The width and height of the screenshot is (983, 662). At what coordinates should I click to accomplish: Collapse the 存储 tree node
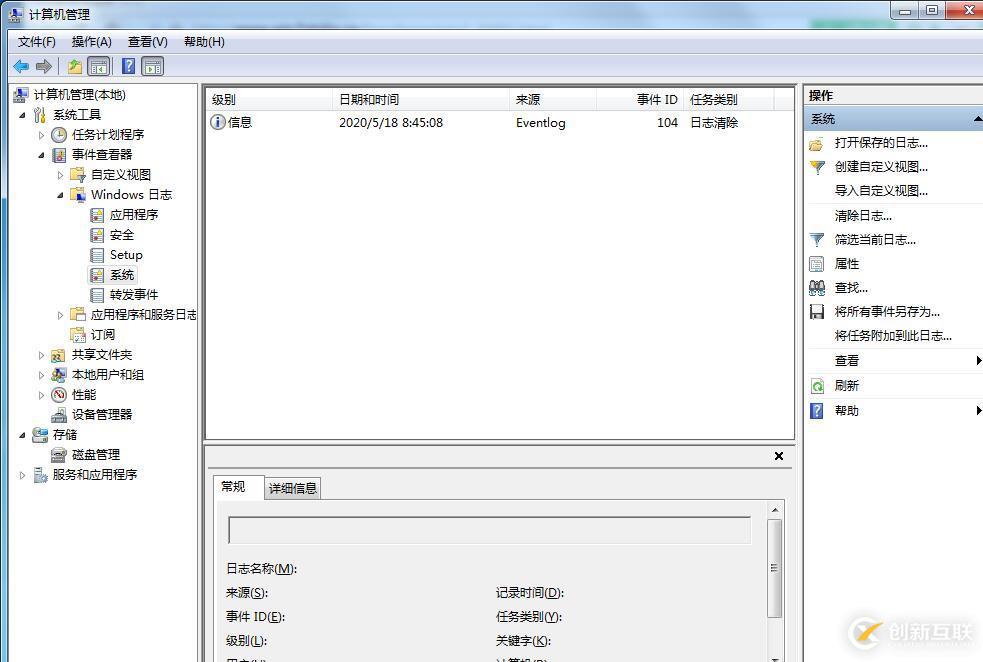coord(23,435)
